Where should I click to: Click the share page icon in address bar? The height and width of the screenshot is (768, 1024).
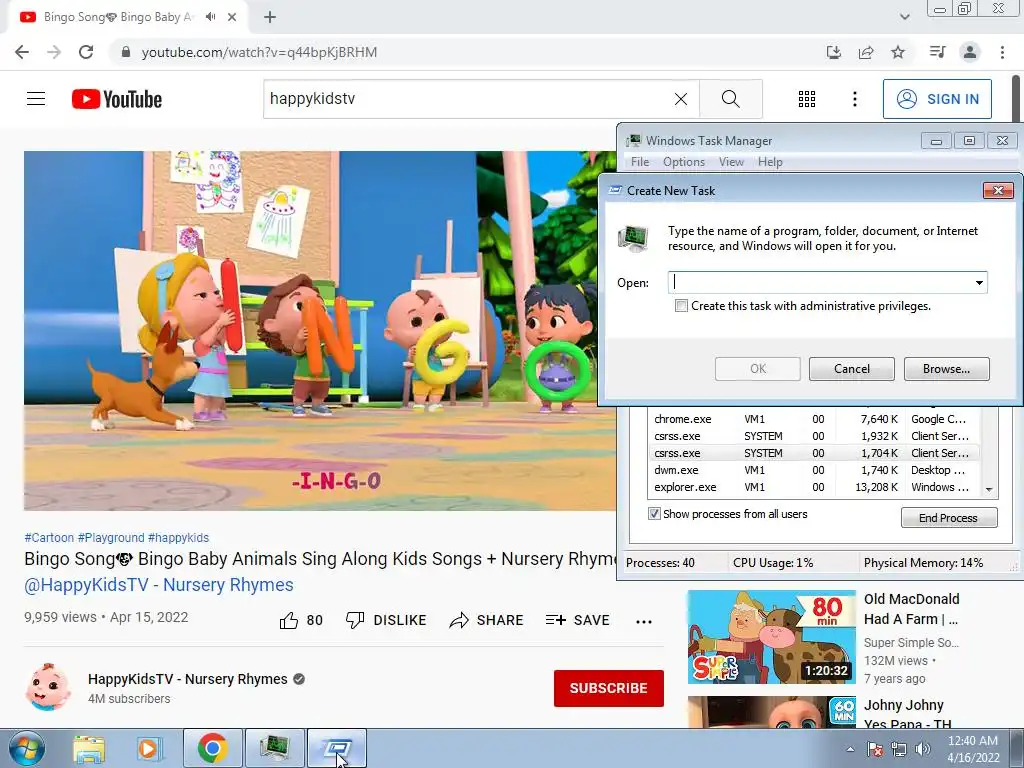[x=866, y=52]
